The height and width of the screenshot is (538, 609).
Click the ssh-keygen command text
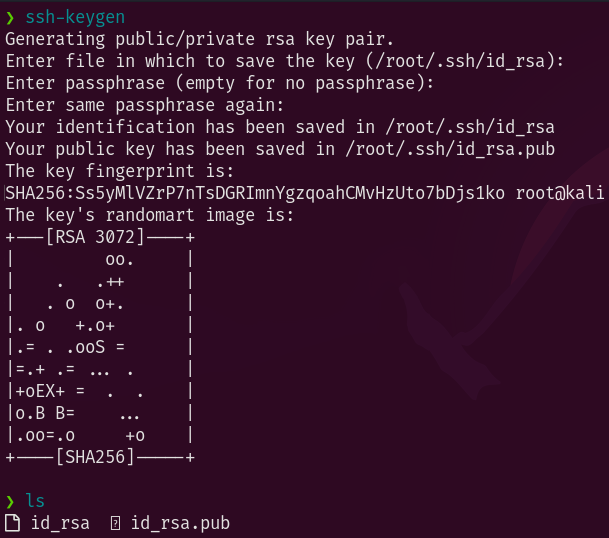point(75,17)
